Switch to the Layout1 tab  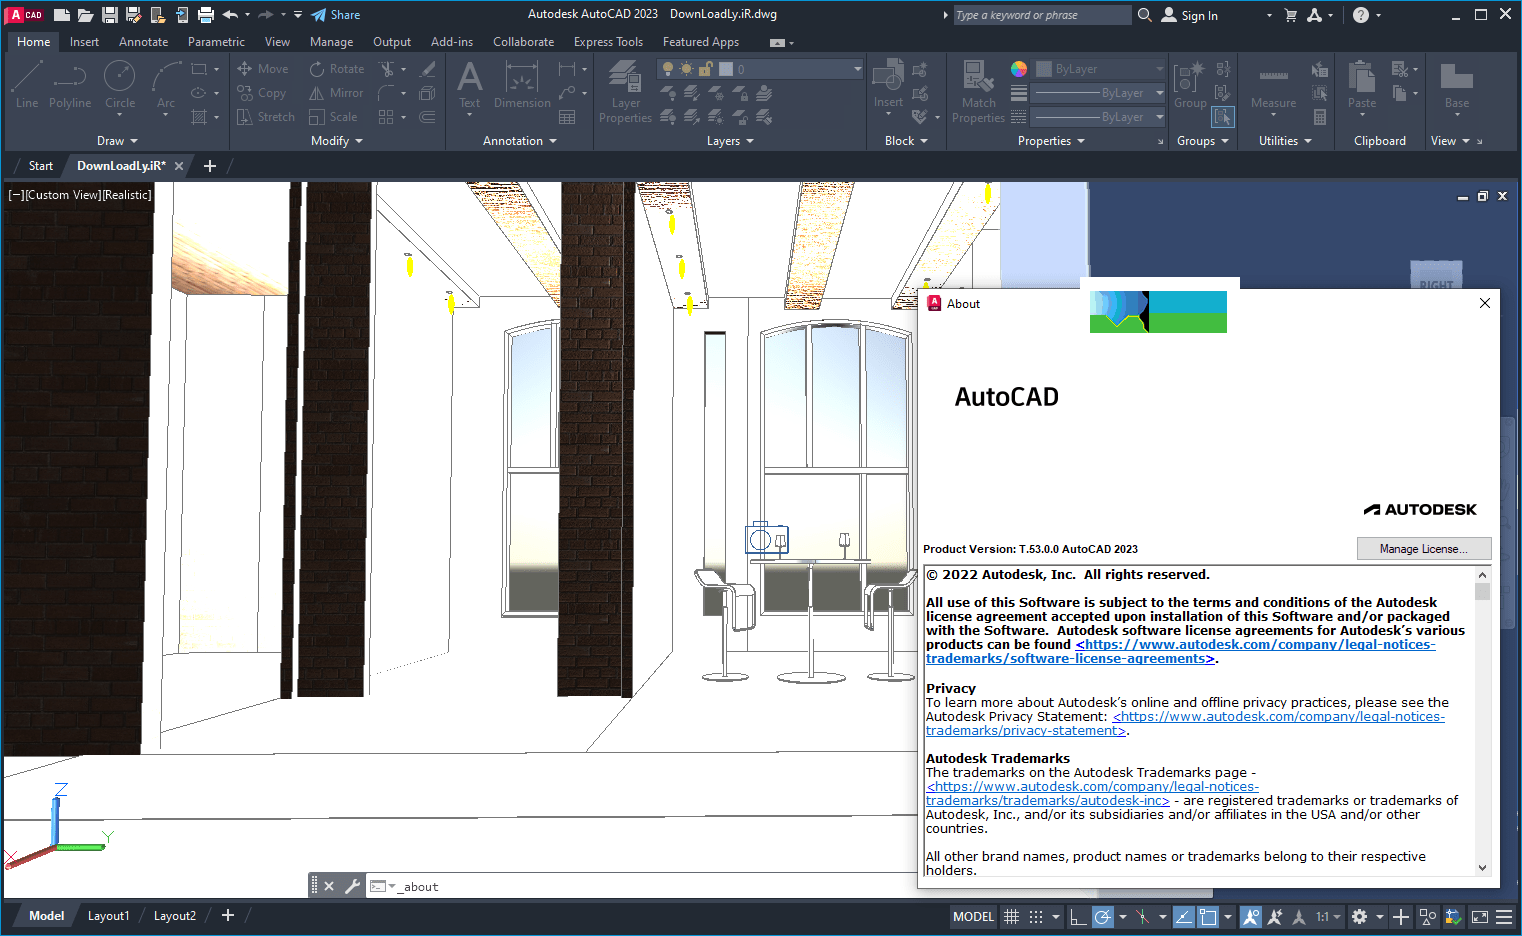(x=108, y=916)
